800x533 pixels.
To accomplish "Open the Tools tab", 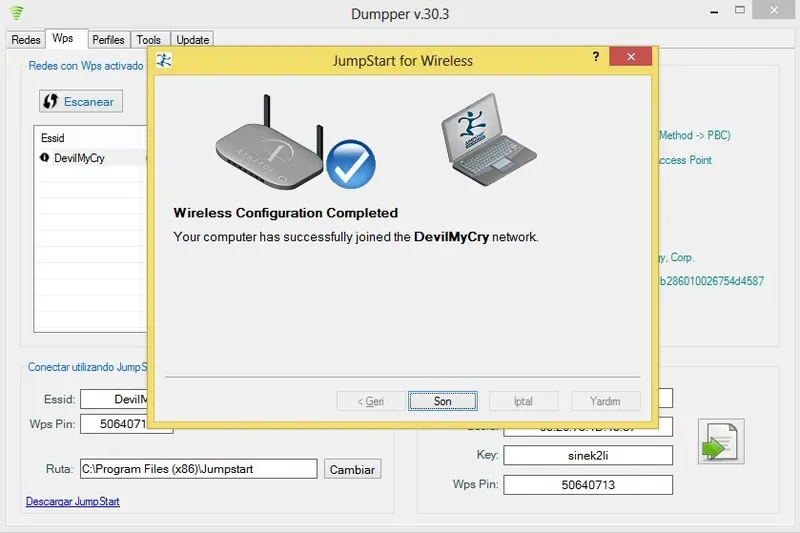I will (148, 40).
